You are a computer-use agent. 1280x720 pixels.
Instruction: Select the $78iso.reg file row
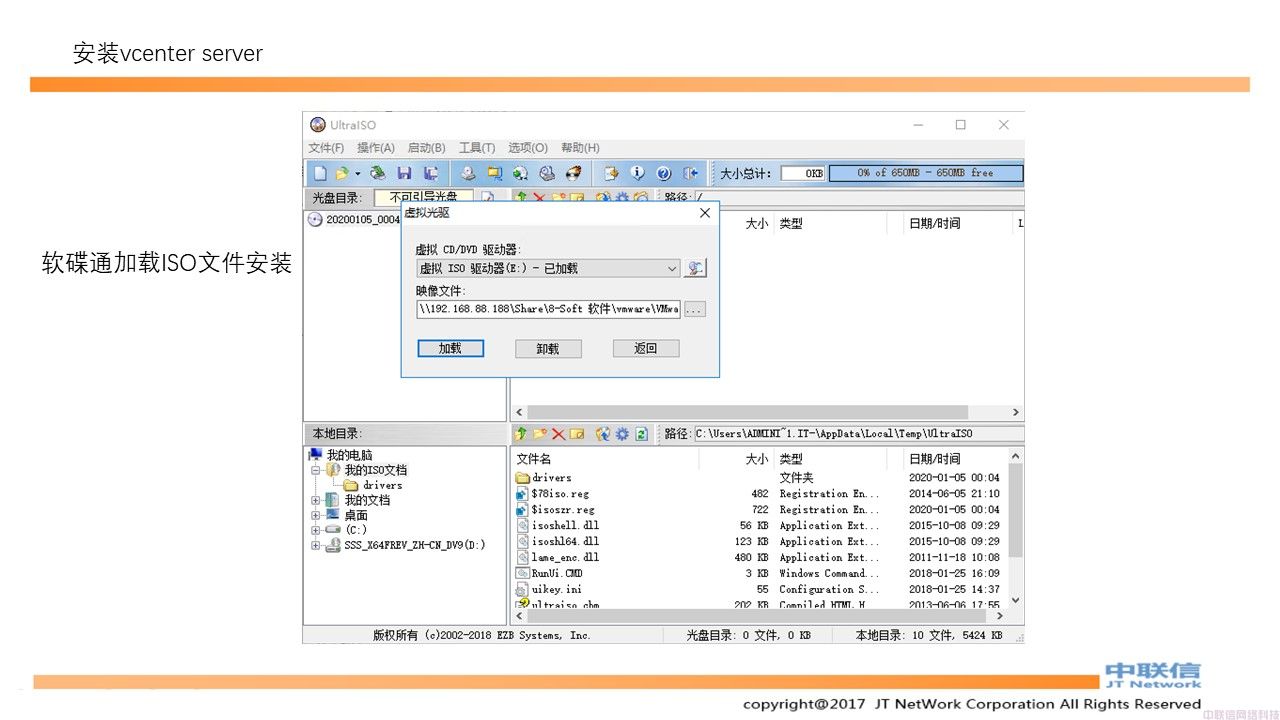758,493
